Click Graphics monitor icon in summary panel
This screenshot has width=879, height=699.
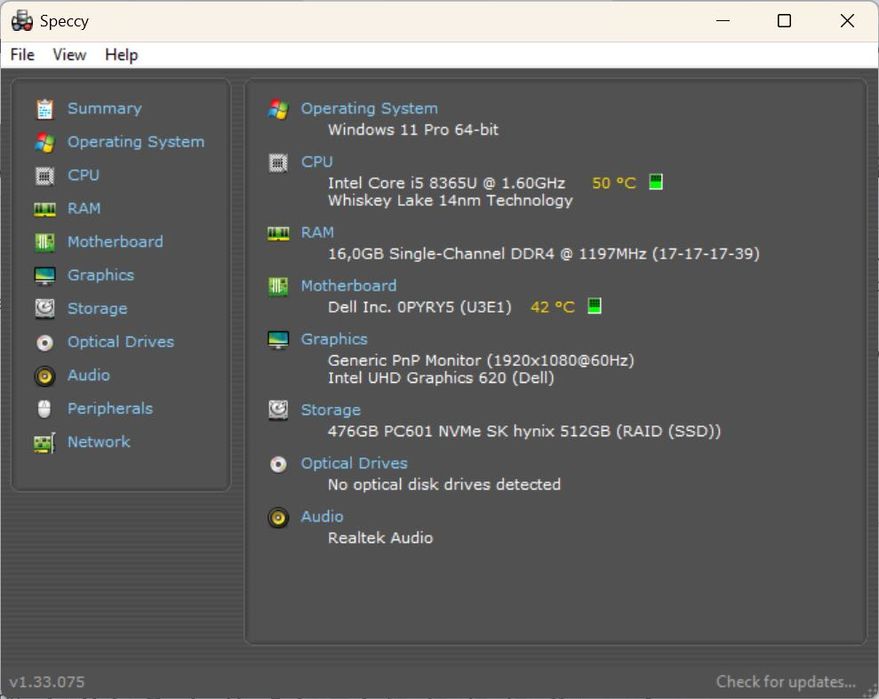pos(278,340)
